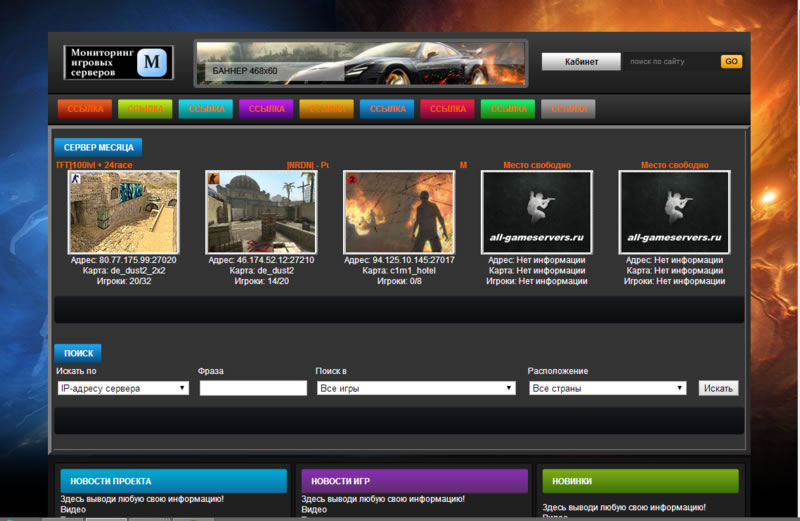Open the Кабинет button
This screenshot has width=800, height=521.
[x=581, y=62]
